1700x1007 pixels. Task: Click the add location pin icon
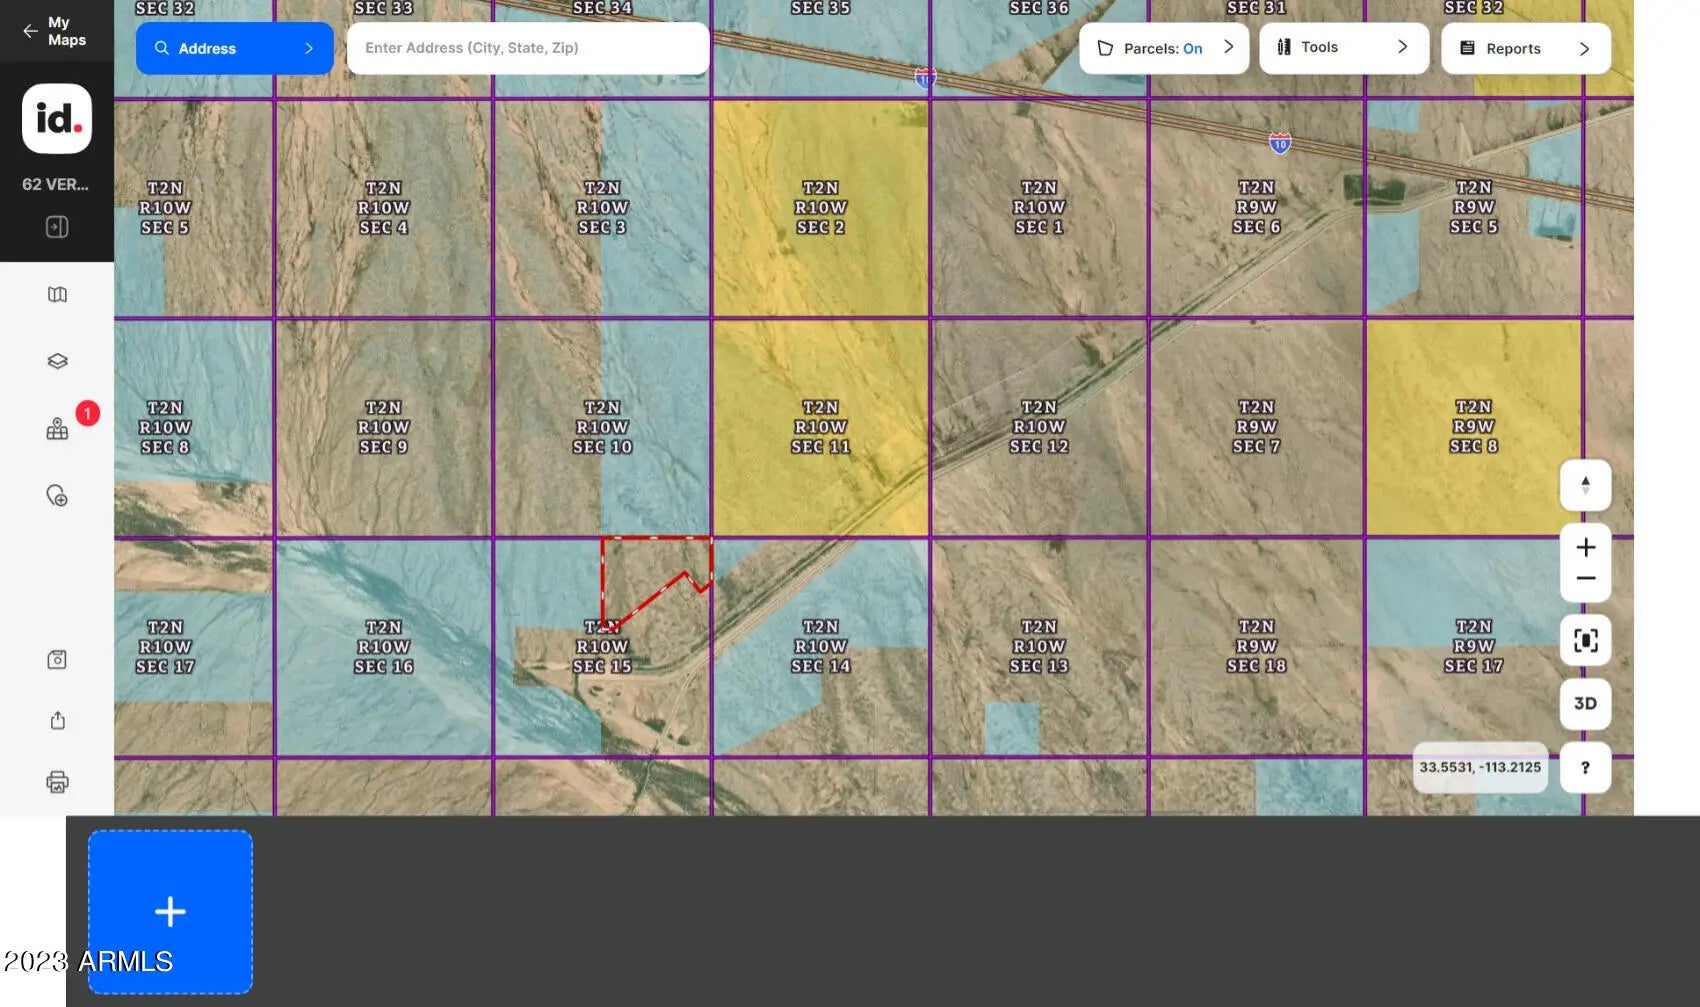[57, 496]
